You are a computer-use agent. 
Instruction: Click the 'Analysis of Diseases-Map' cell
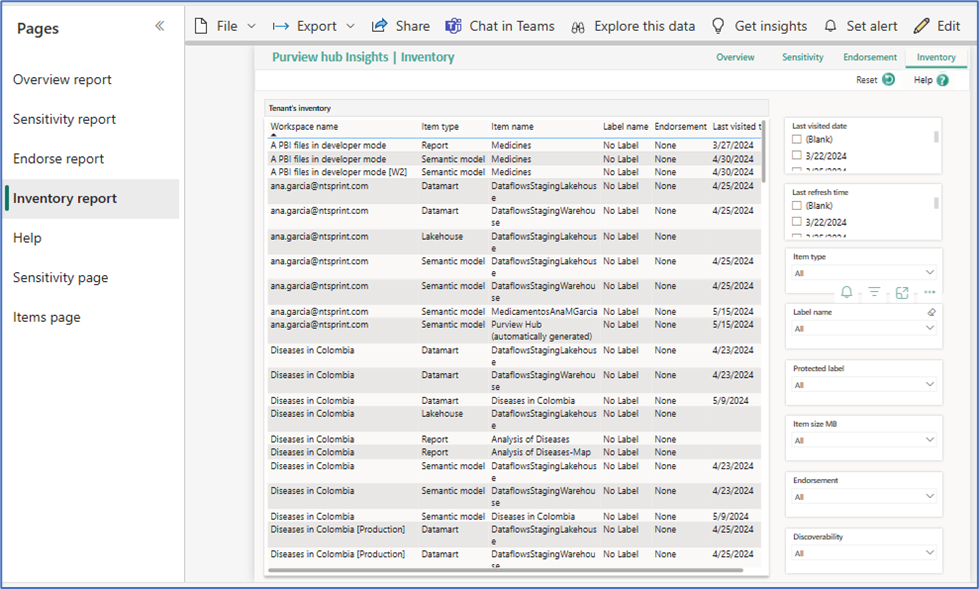click(x=541, y=452)
